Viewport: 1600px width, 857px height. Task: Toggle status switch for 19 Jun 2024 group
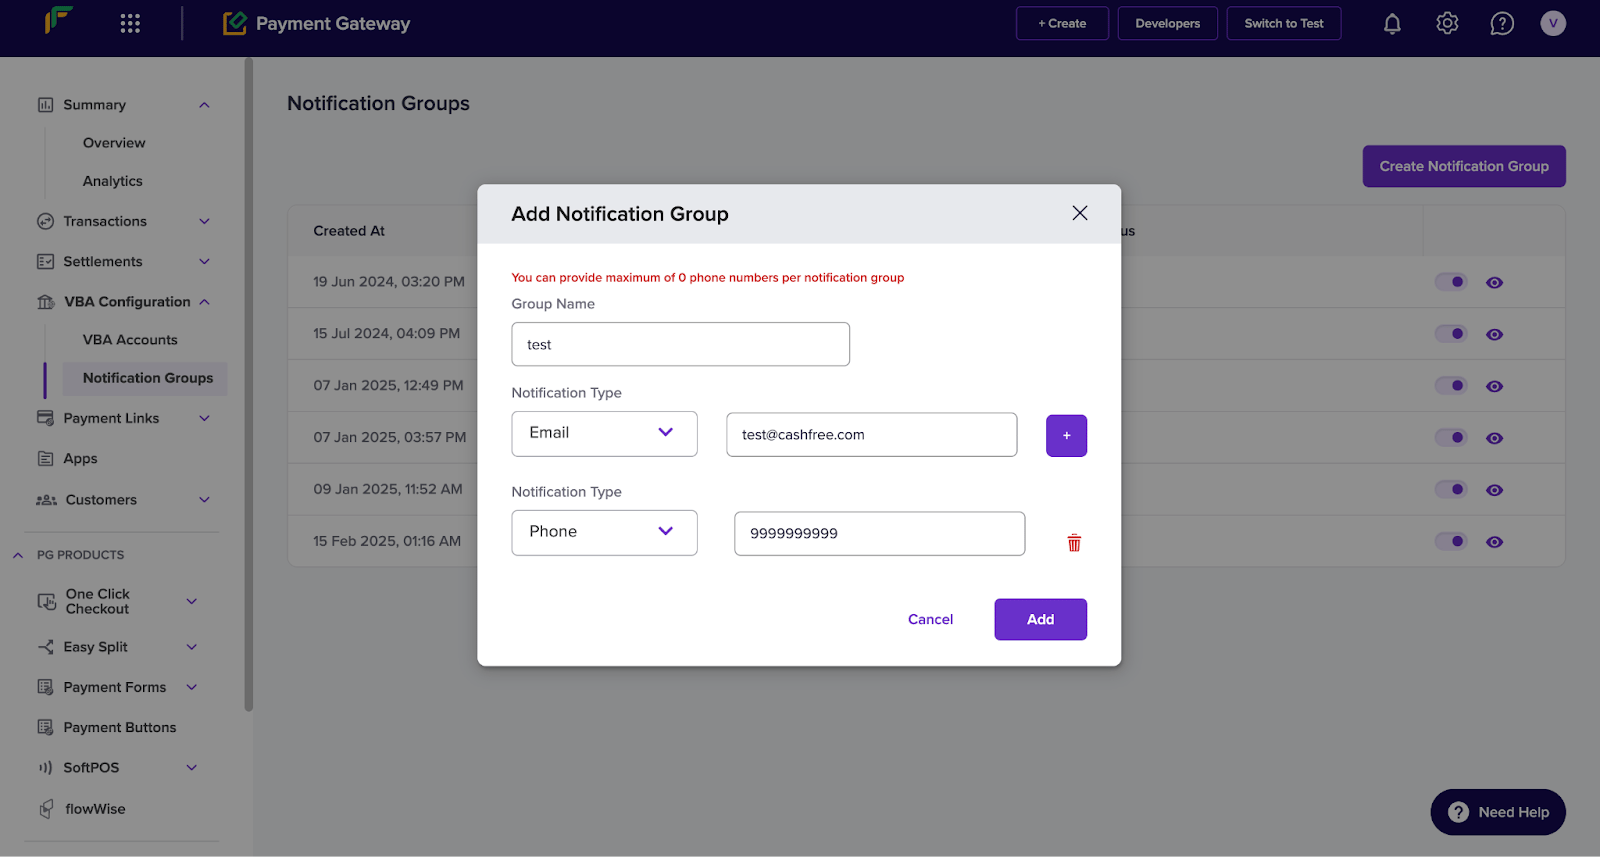(x=1451, y=282)
